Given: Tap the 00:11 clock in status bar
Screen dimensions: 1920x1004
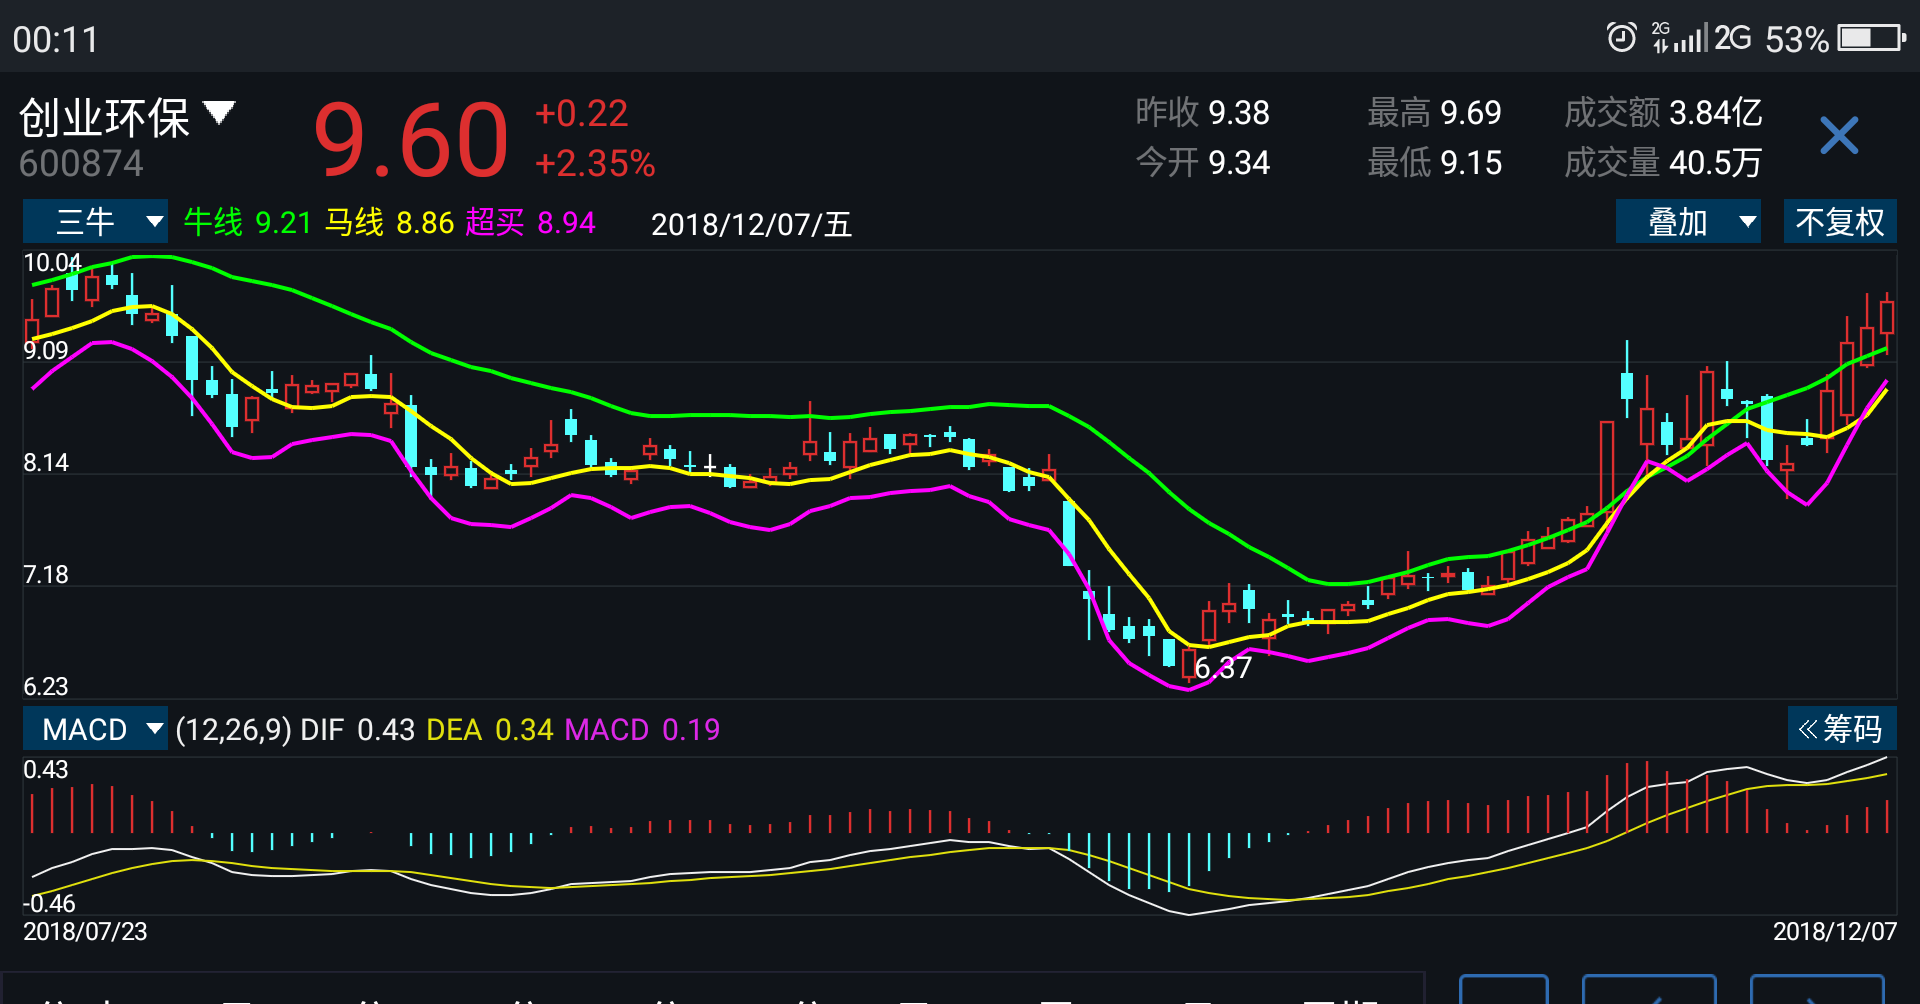Looking at the screenshot, I should 55,40.
